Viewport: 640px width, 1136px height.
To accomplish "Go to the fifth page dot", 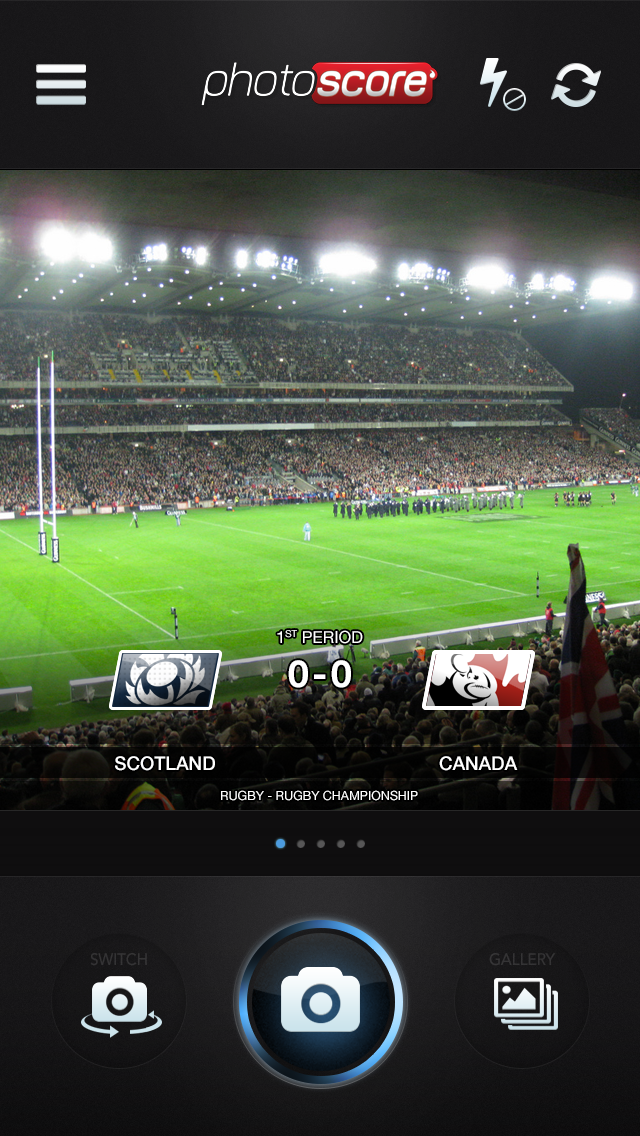I will pos(361,843).
